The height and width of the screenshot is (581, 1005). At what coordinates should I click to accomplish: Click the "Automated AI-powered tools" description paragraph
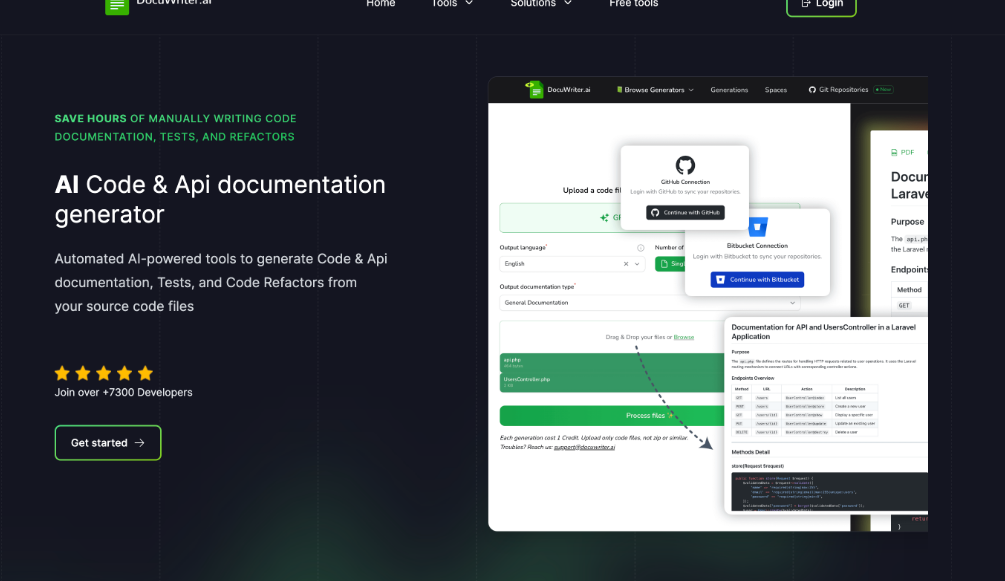[221, 282]
